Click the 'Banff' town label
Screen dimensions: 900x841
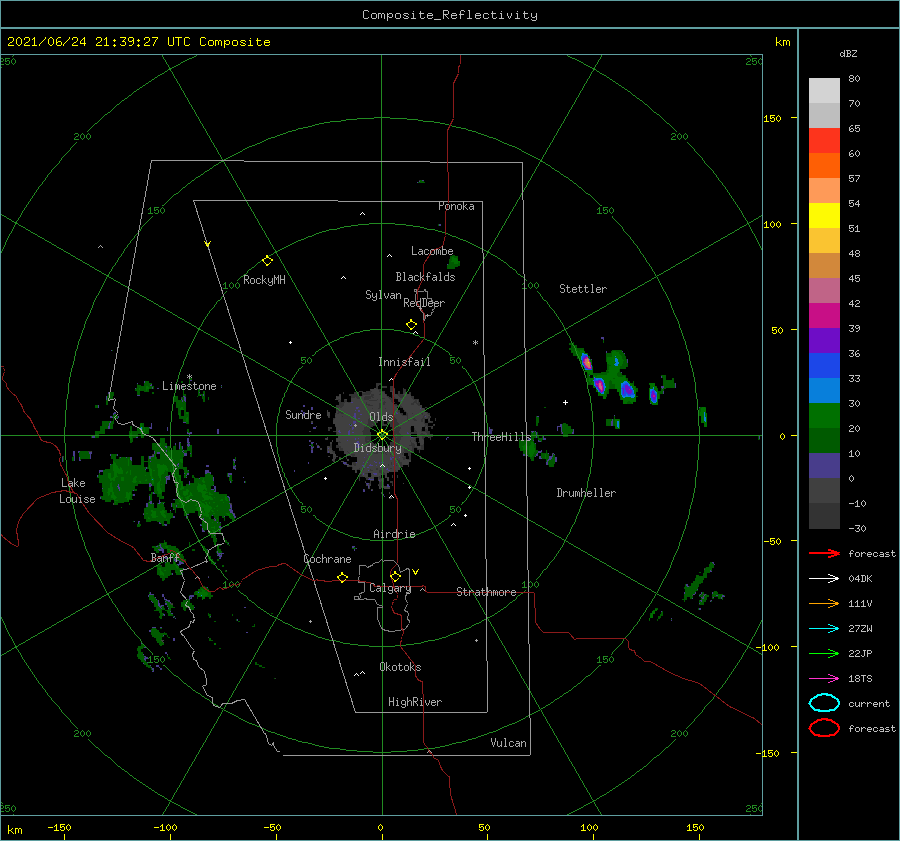click(x=165, y=557)
